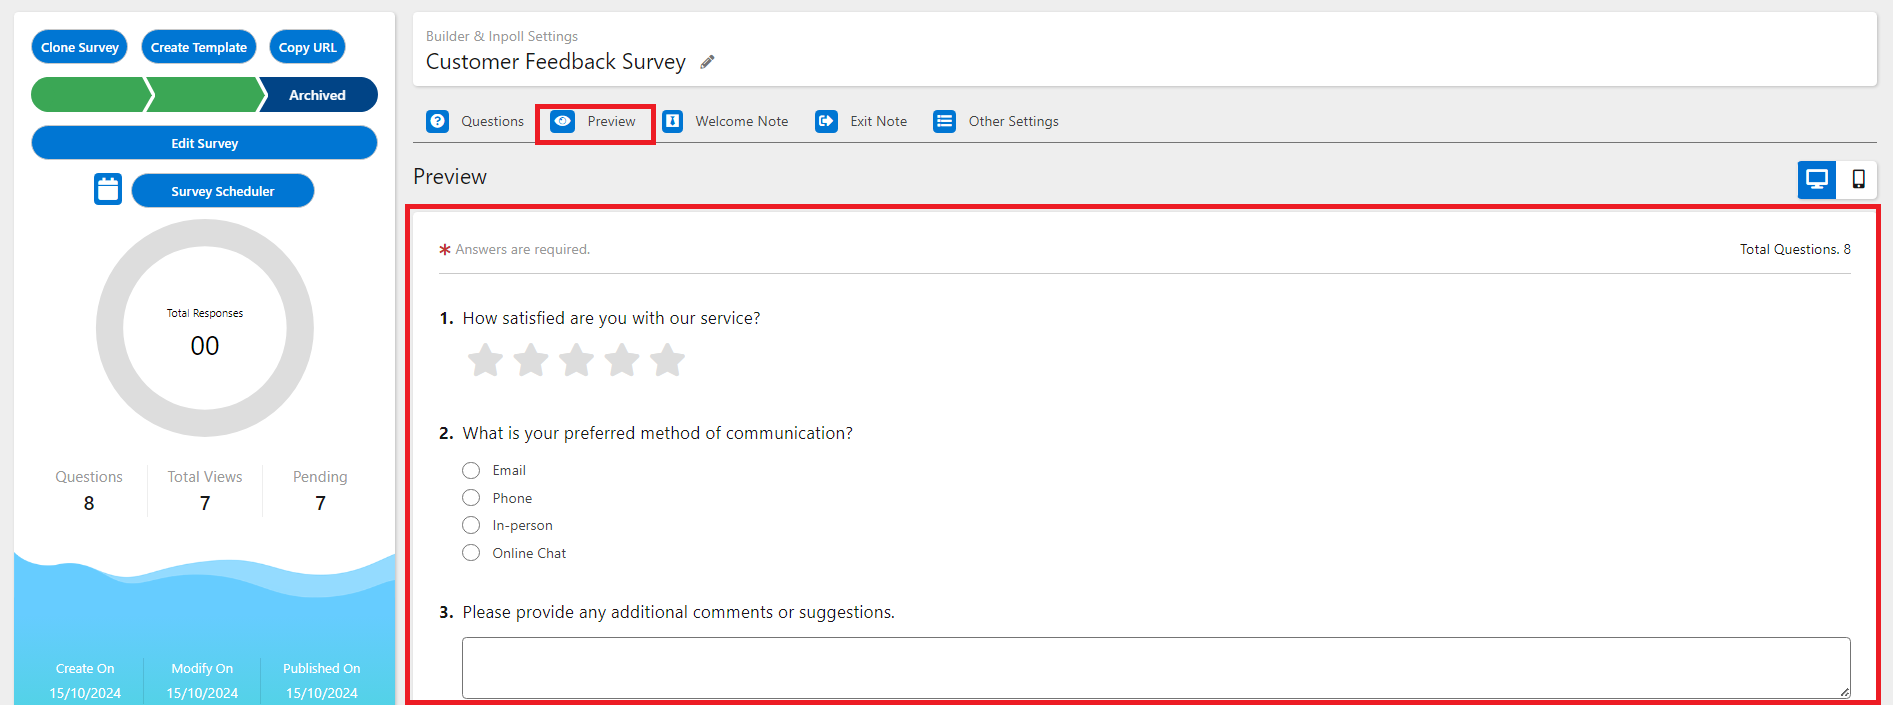Open the Exit Note tab
Viewport: 1893px width, 705px height.
tap(861, 121)
